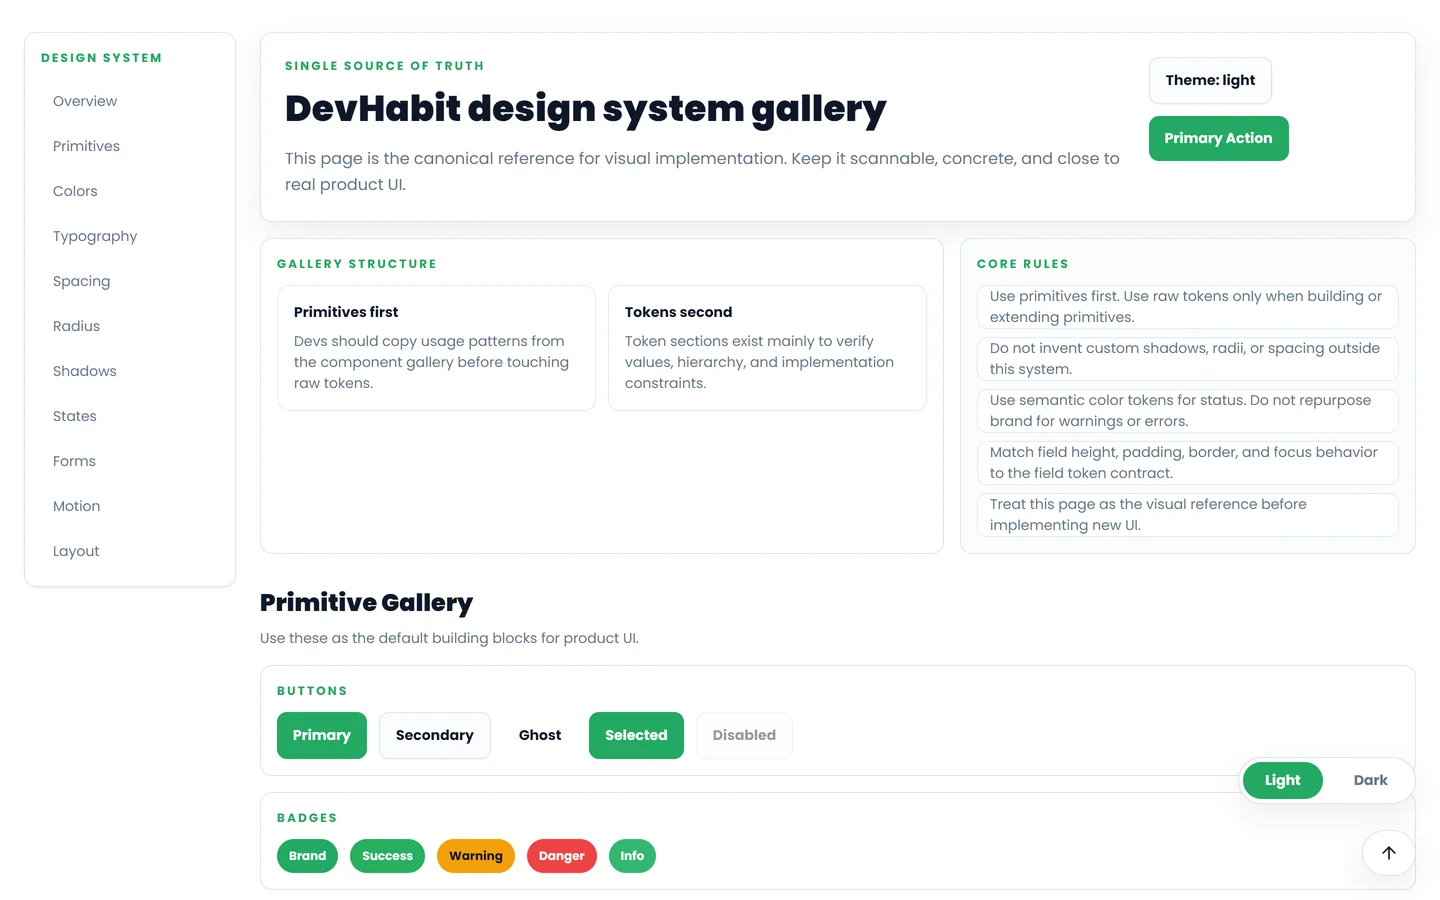Click the CORE RULES label
This screenshot has height=900, width=1440.
coord(1022,264)
